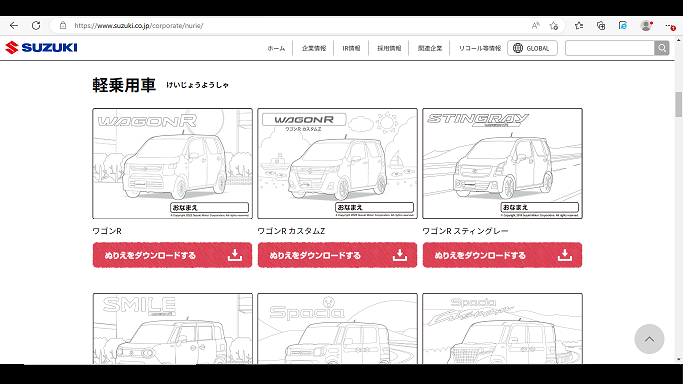Add page to favorites star icon
The height and width of the screenshot is (384, 683).
pos(554,26)
